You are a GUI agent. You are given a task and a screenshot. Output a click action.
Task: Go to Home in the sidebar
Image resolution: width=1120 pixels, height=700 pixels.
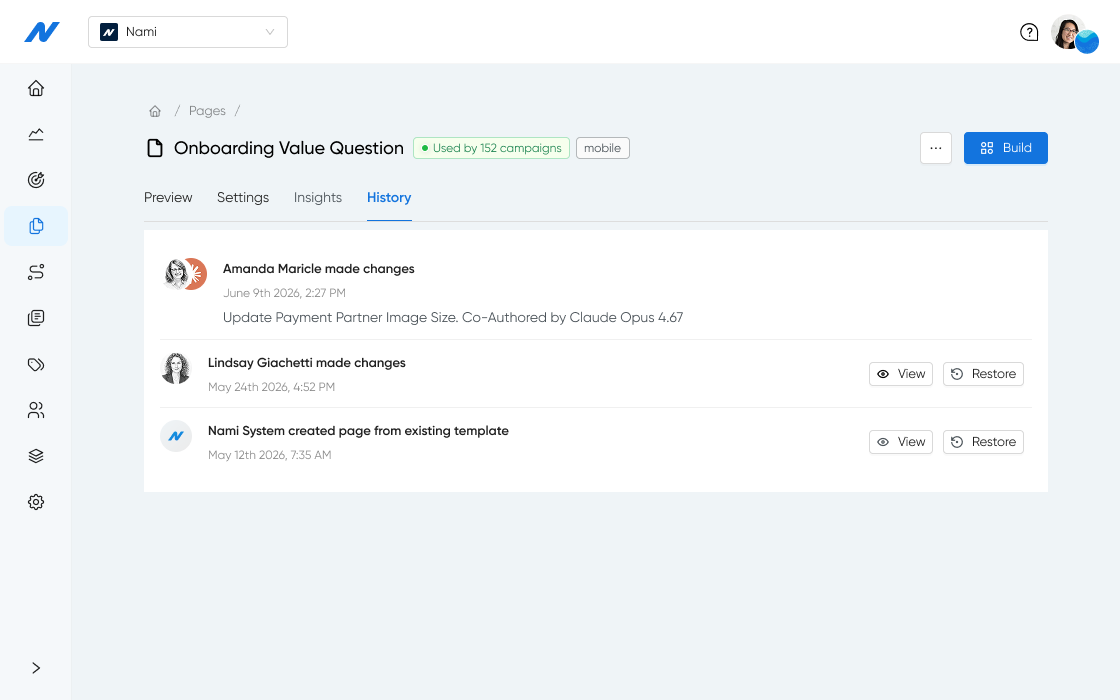coord(36,89)
